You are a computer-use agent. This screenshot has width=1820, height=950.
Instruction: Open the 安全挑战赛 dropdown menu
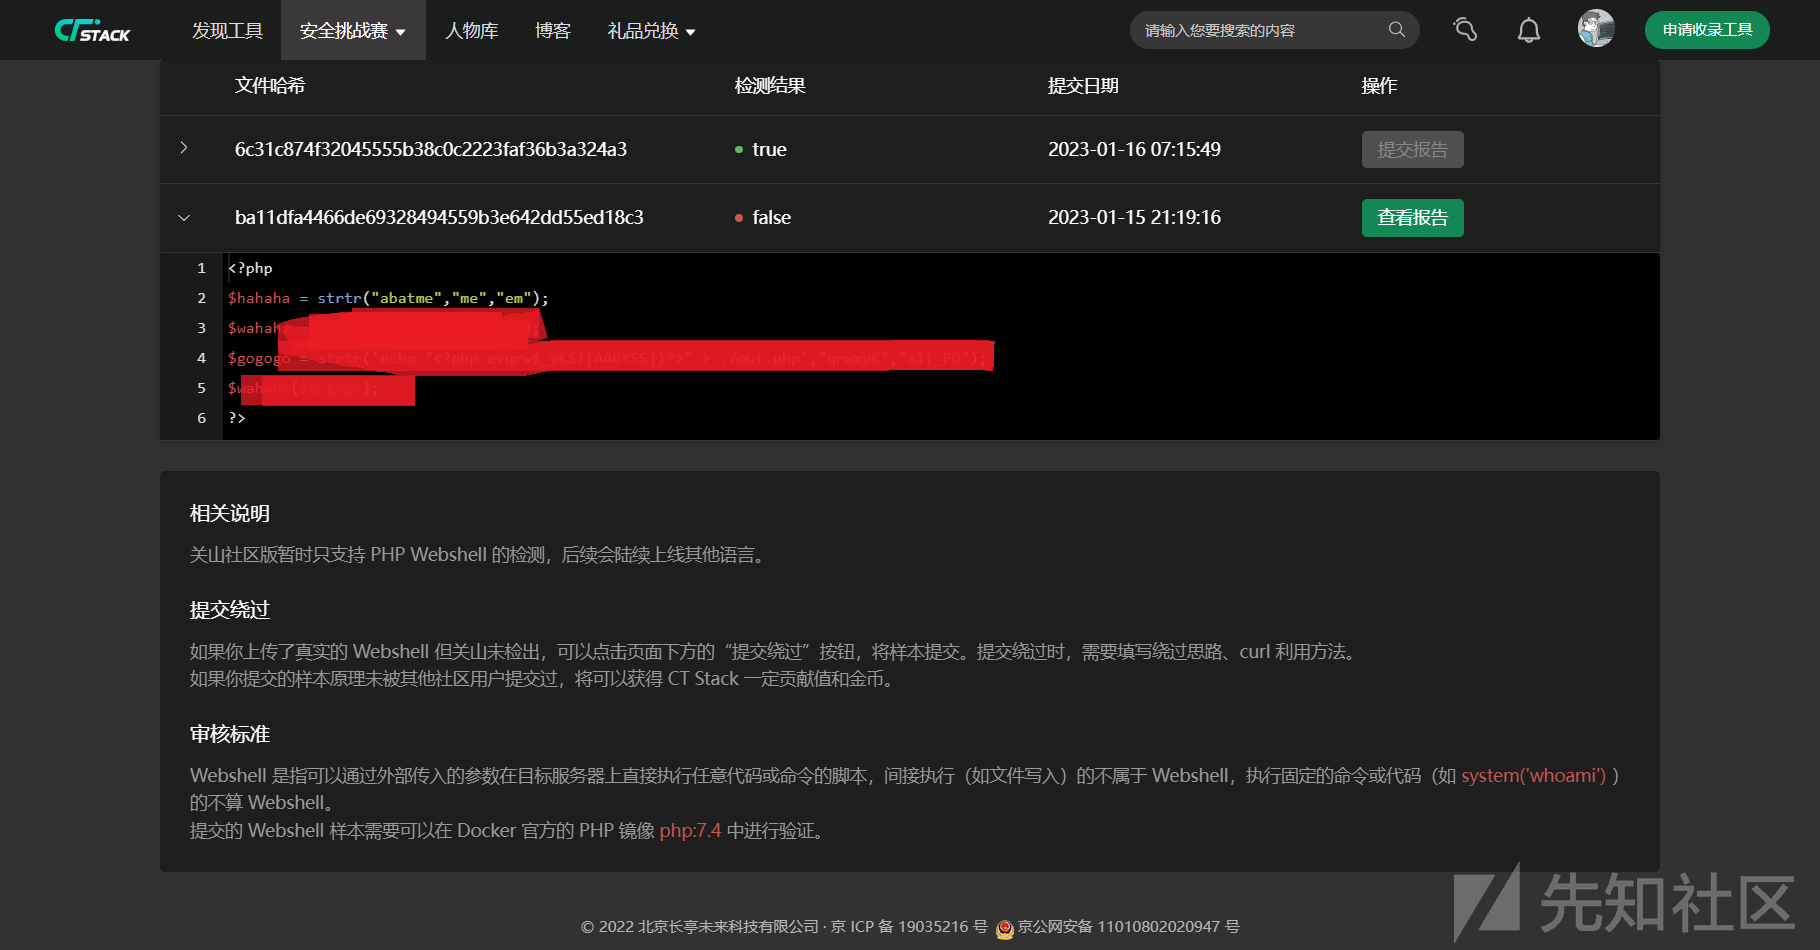point(353,30)
